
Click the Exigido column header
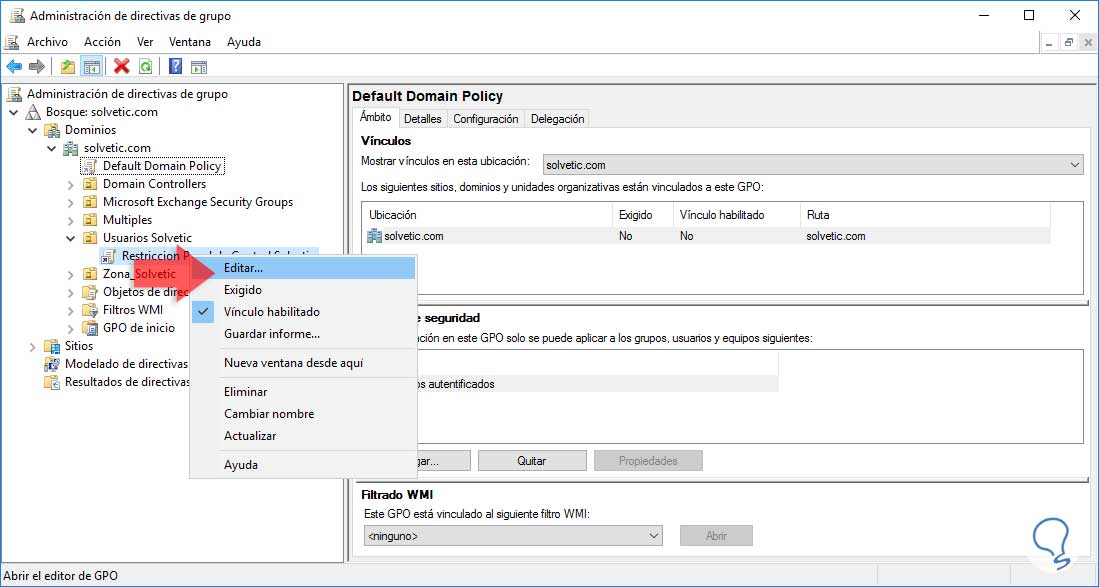[x=643, y=215]
